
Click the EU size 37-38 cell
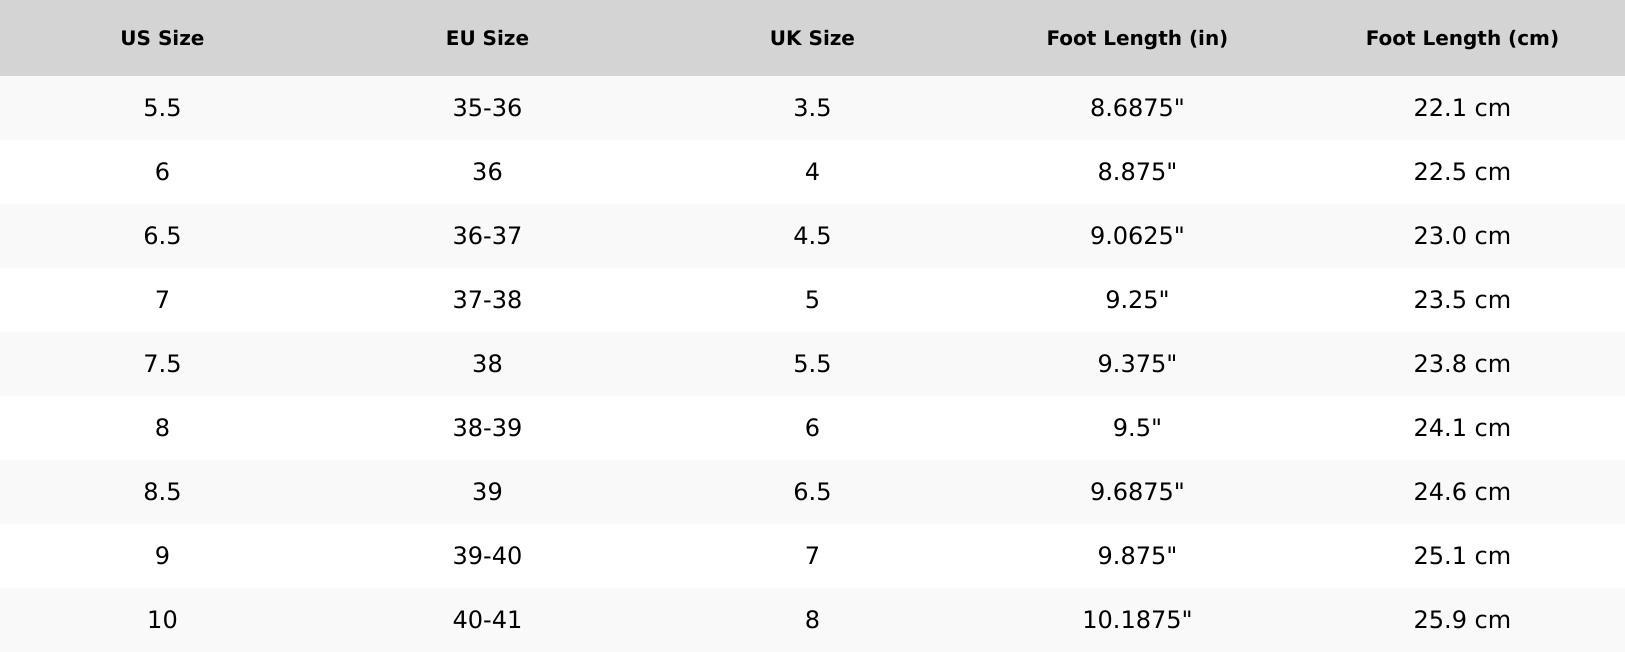point(487,300)
